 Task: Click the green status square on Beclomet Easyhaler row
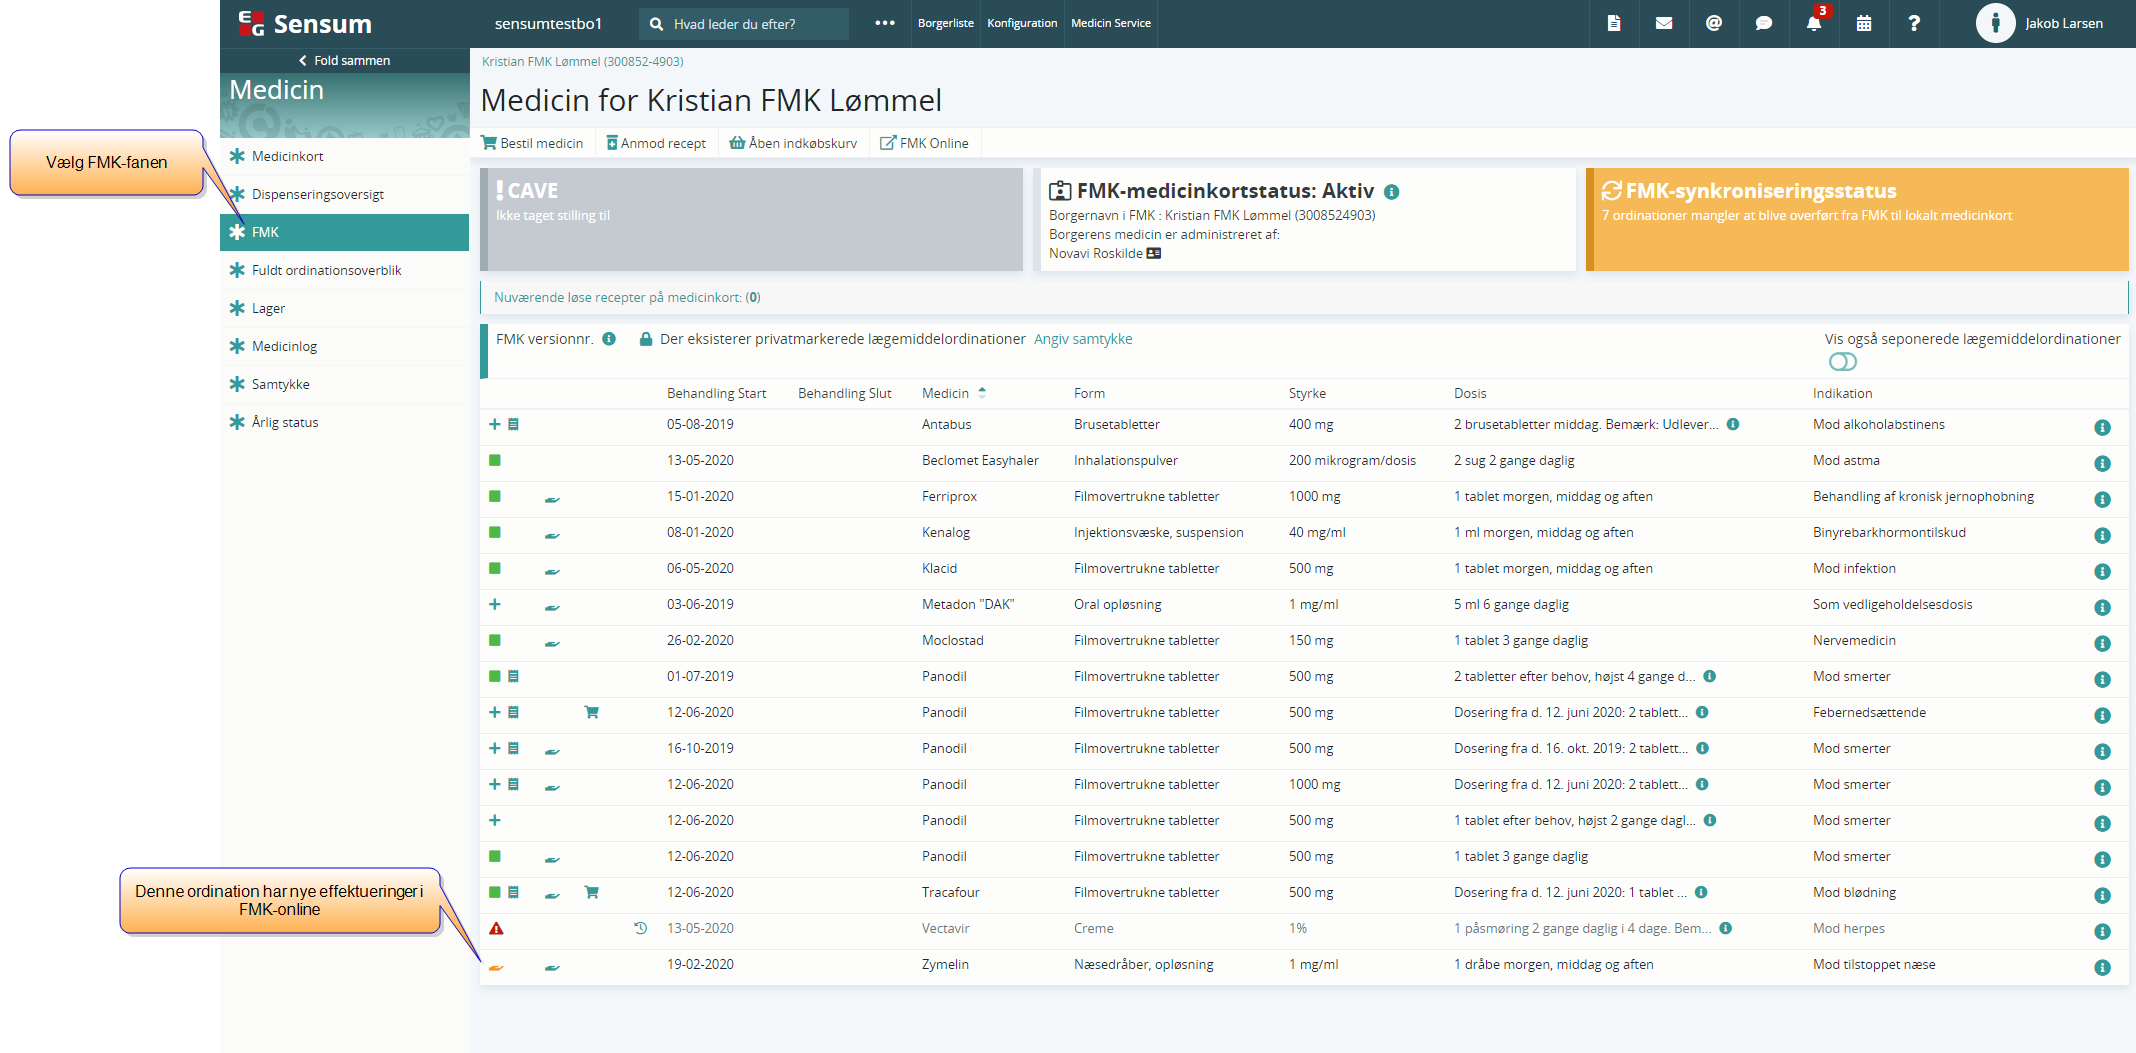pos(495,460)
